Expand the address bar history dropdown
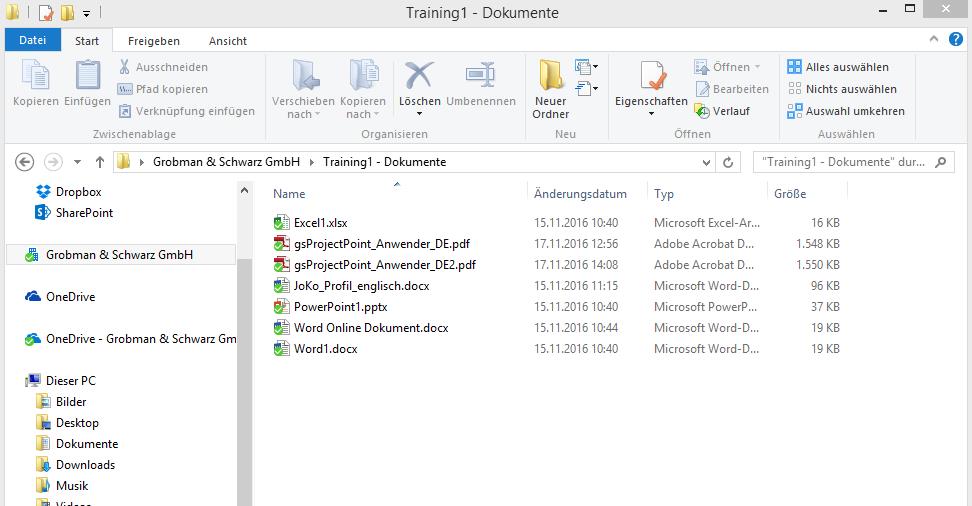The height and width of the screenshot is (506, 972). (706, 162)
